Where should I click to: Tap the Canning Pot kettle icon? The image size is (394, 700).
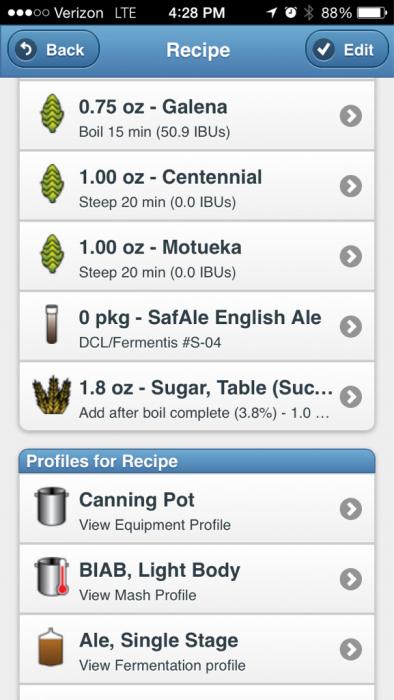[x=52, y=506]
